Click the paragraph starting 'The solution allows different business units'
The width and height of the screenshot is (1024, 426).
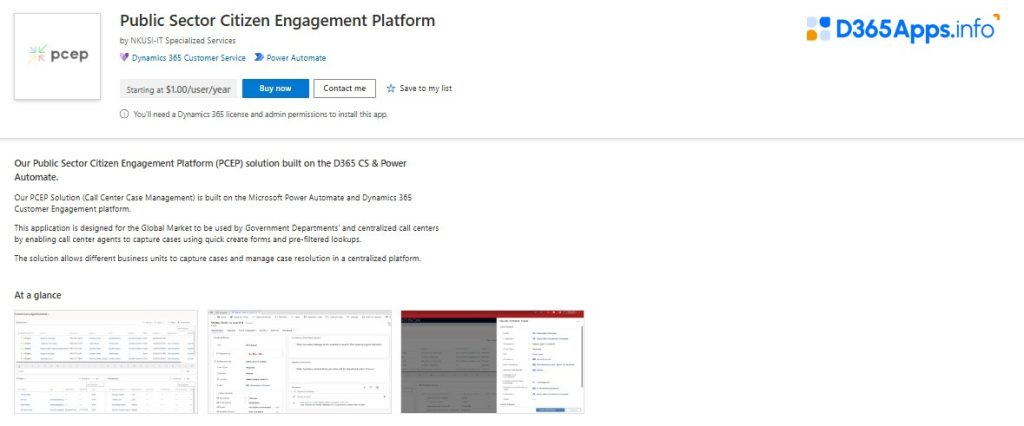pyautogui.click(x=217, y=258)
